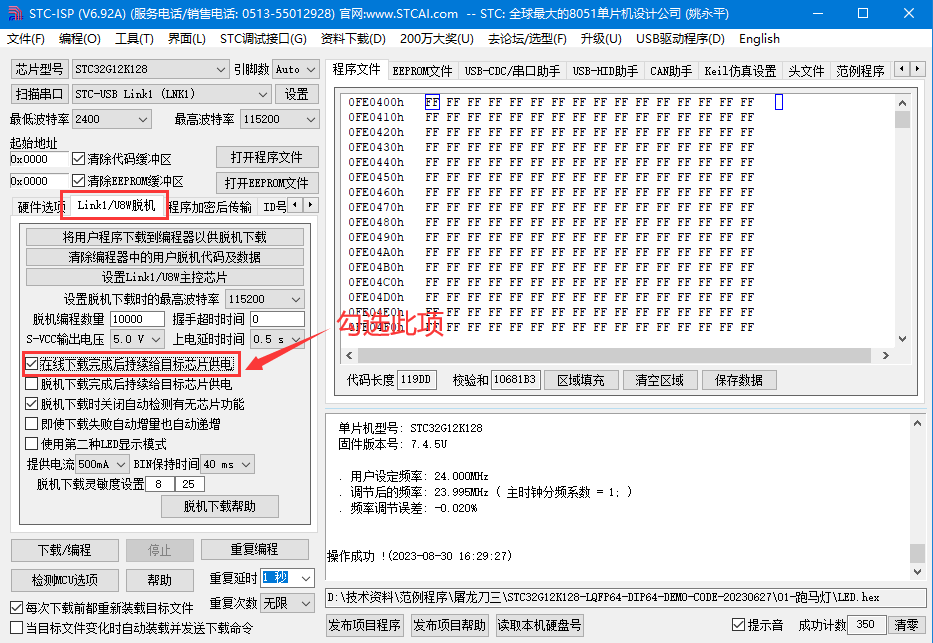
Task: Click hex view vertical scrollbar thumb
Action: [x=902, y=119]
